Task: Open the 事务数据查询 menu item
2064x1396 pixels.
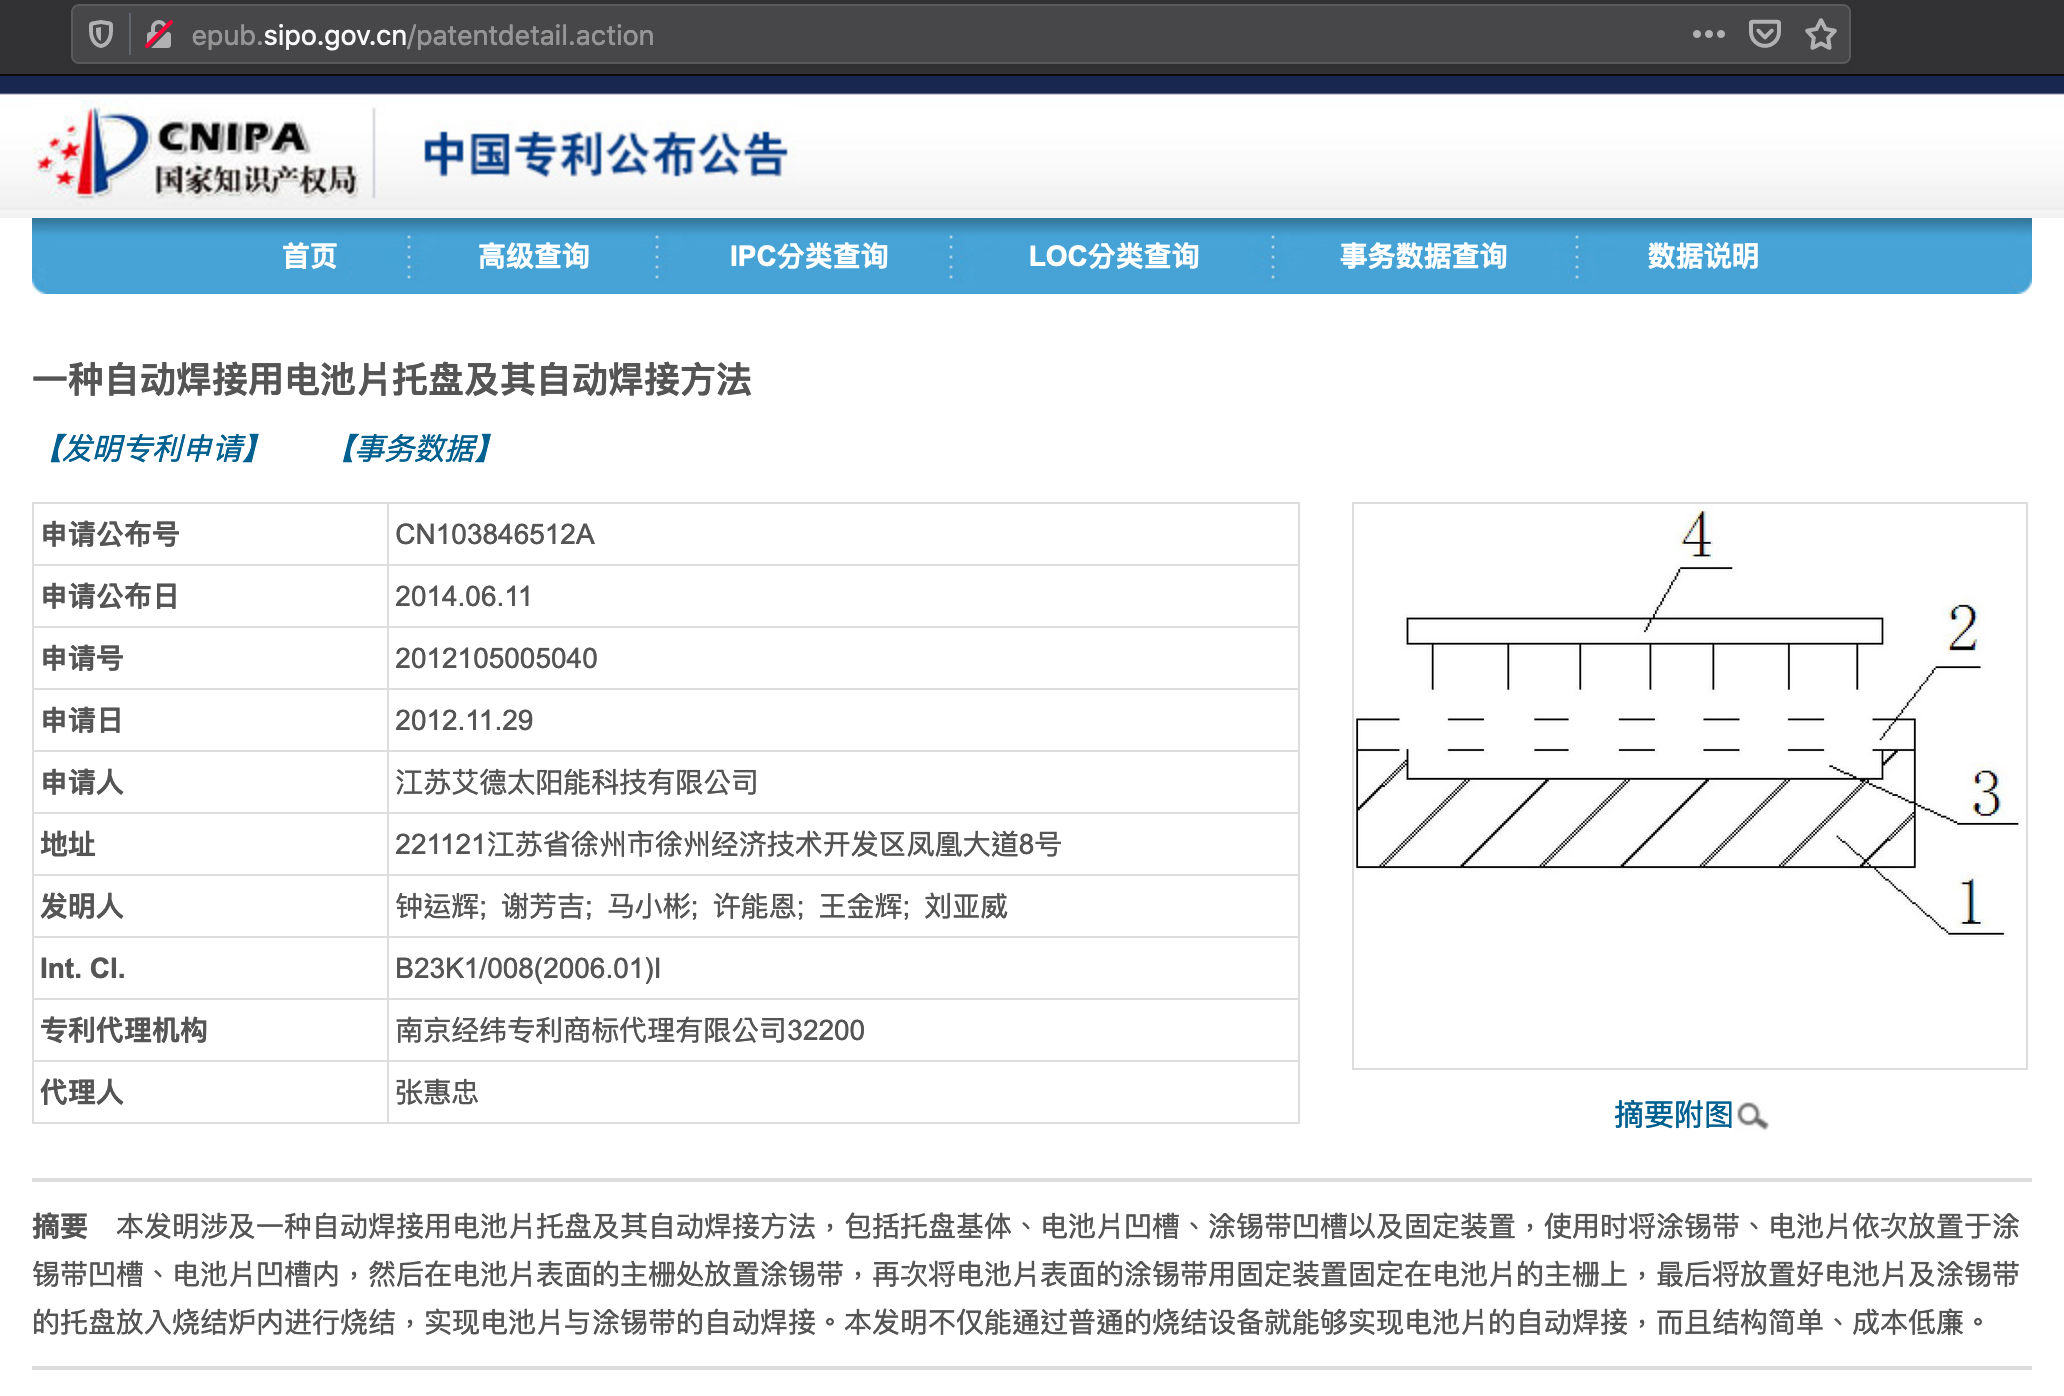Action: pos(1423,256)
